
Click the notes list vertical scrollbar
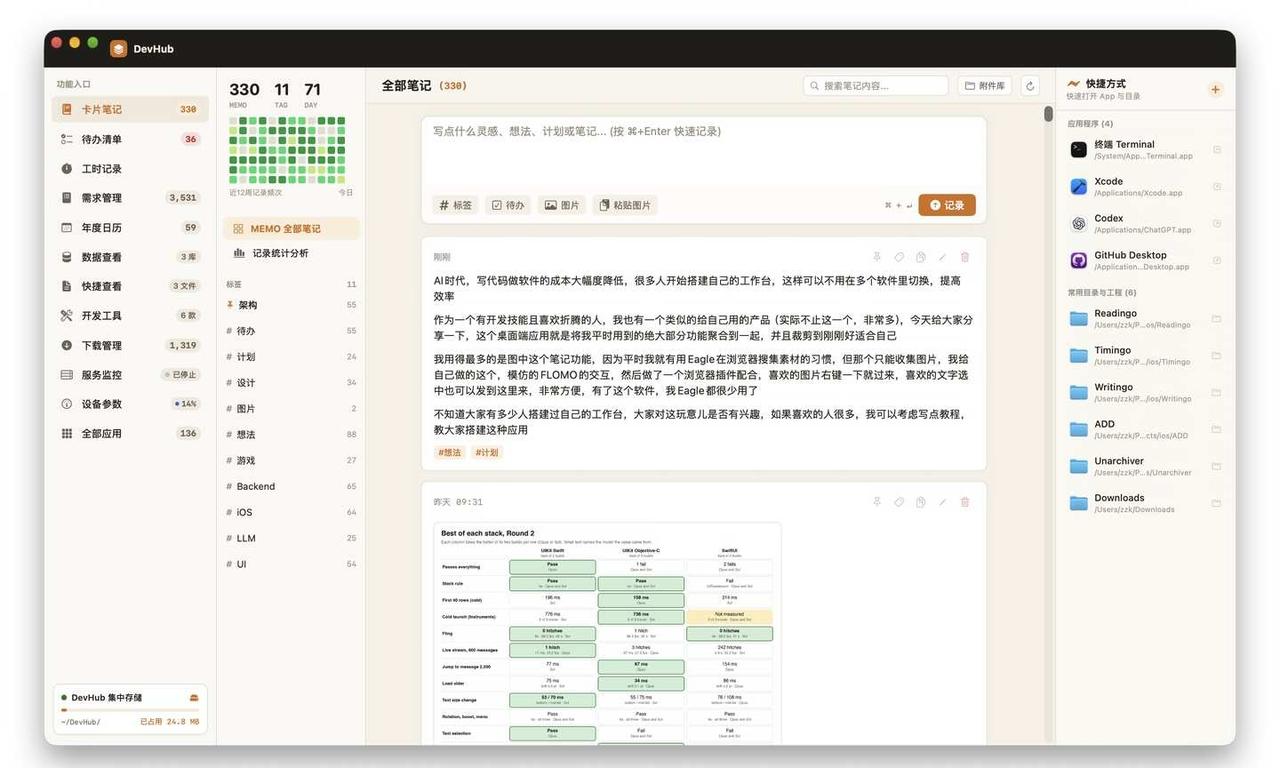pyautogui.click(x=1048, y=114)
